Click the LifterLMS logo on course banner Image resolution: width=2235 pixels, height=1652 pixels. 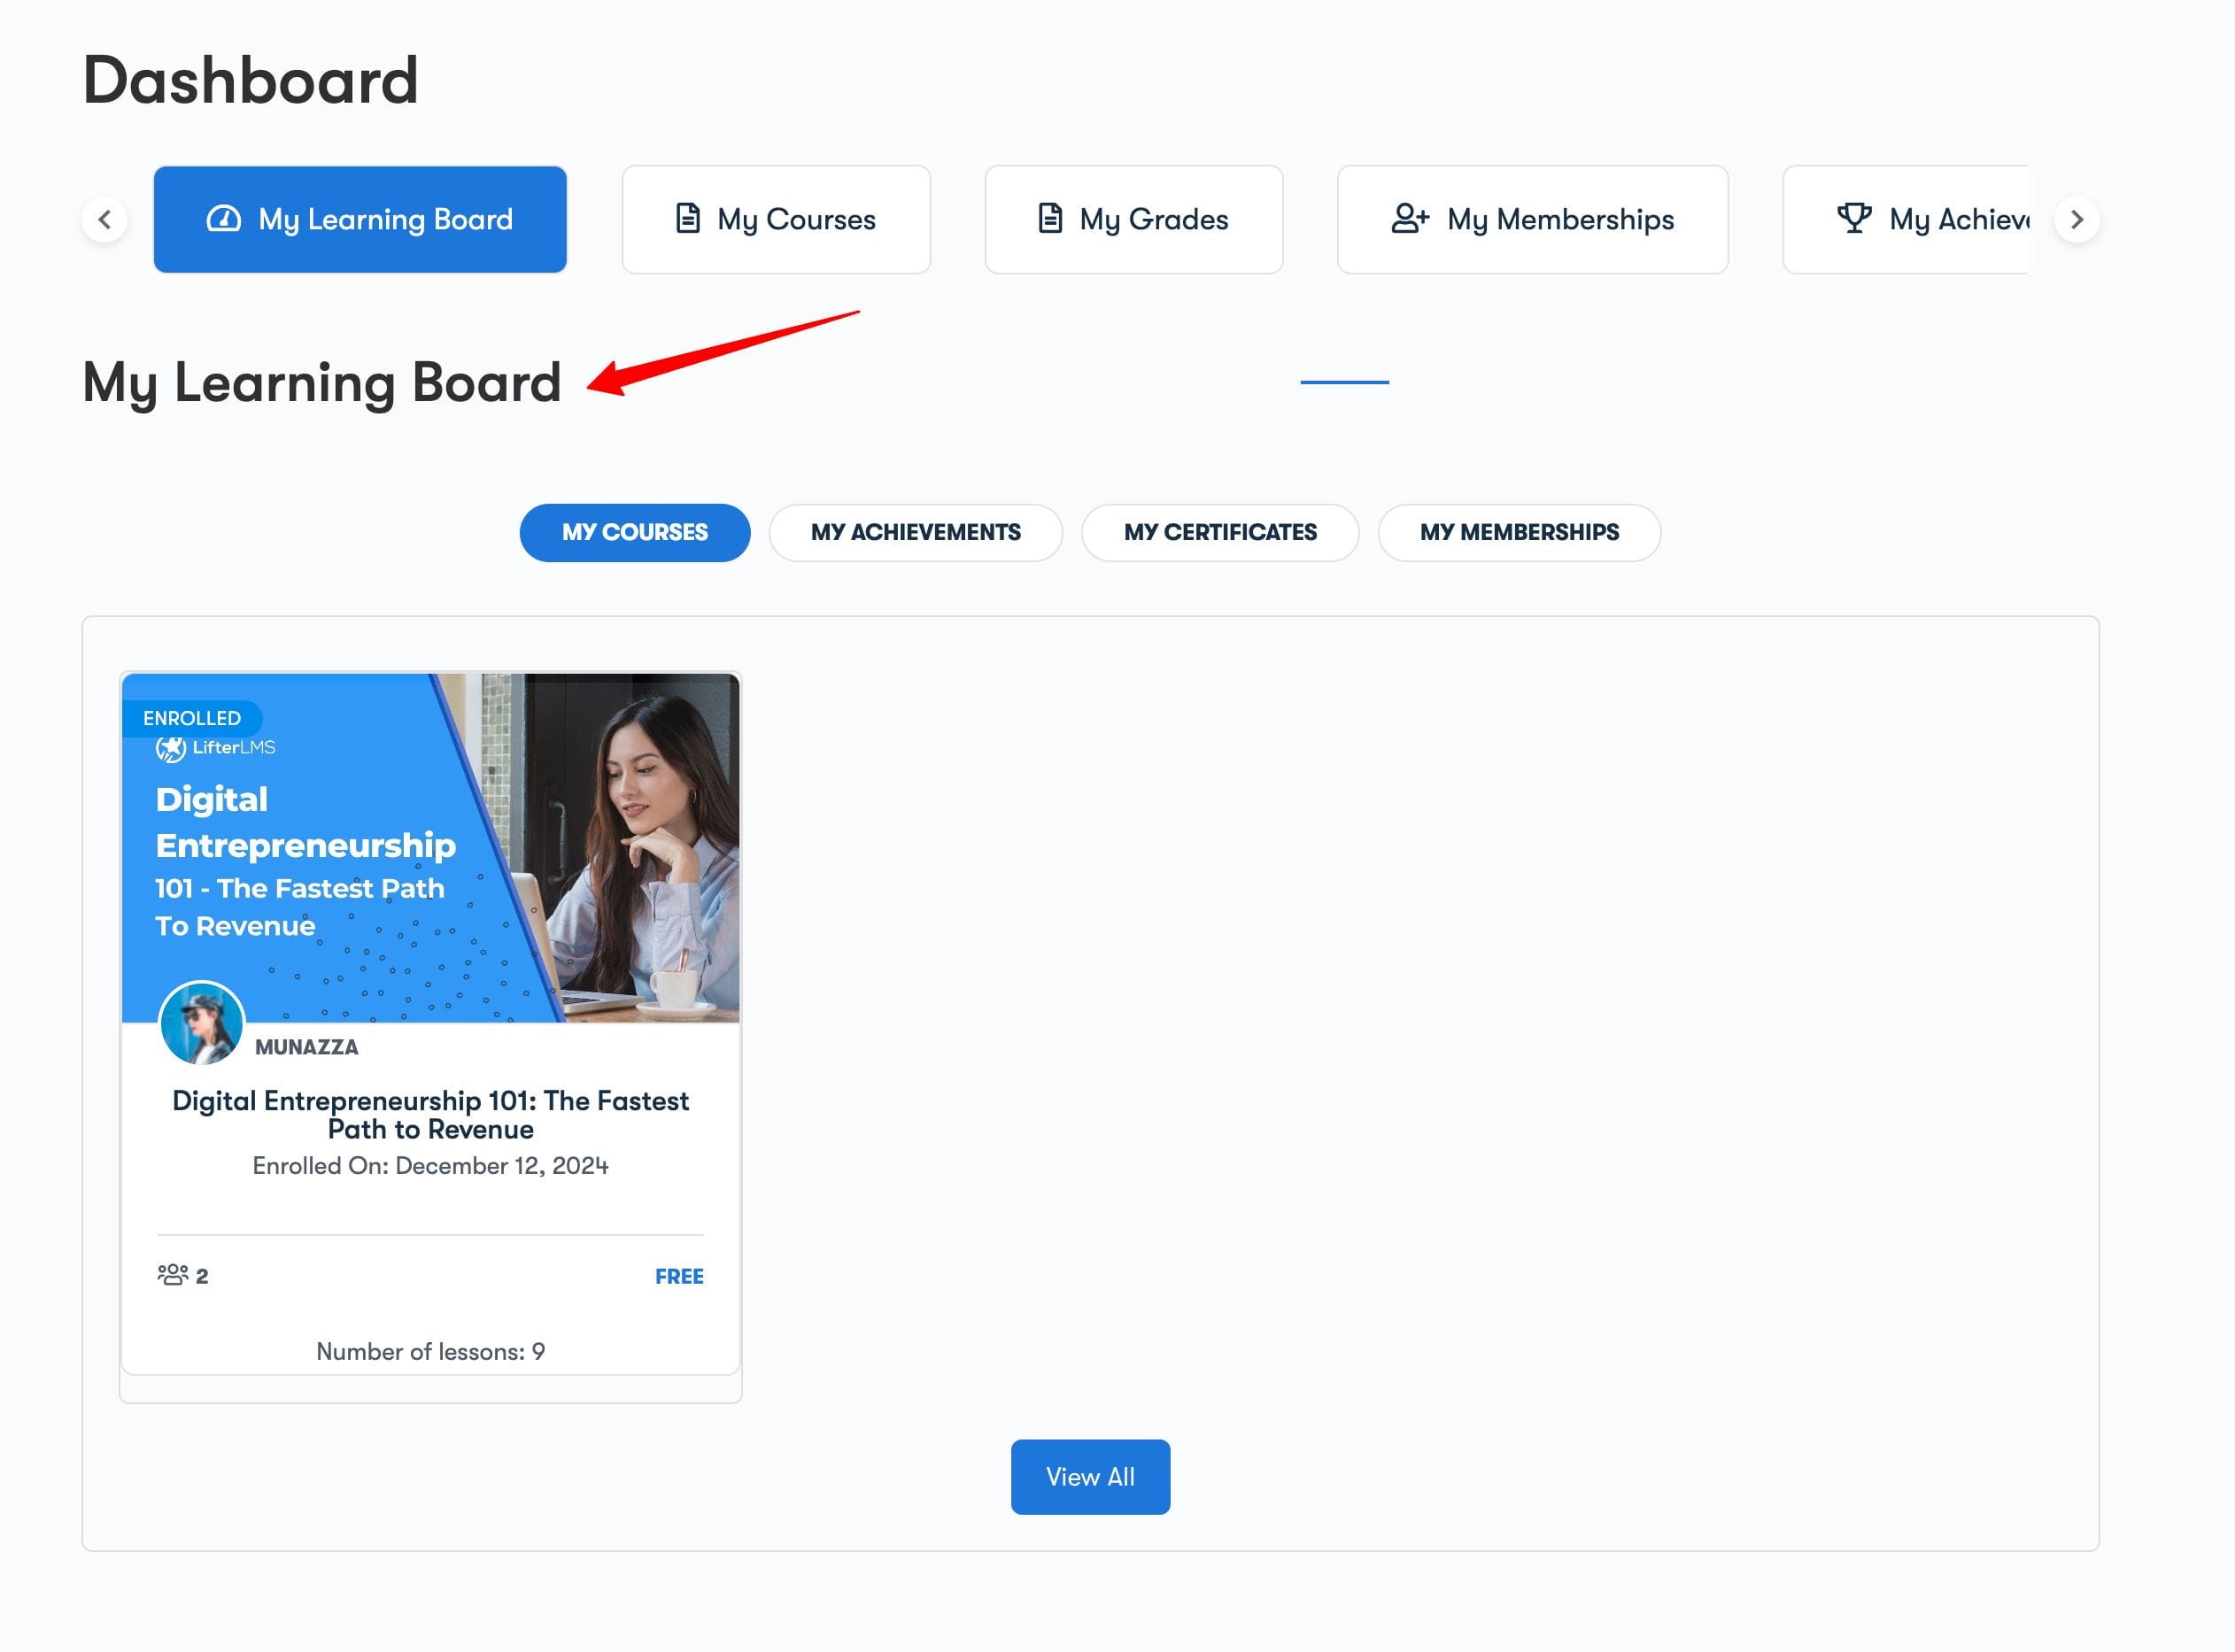click(215, 748)
